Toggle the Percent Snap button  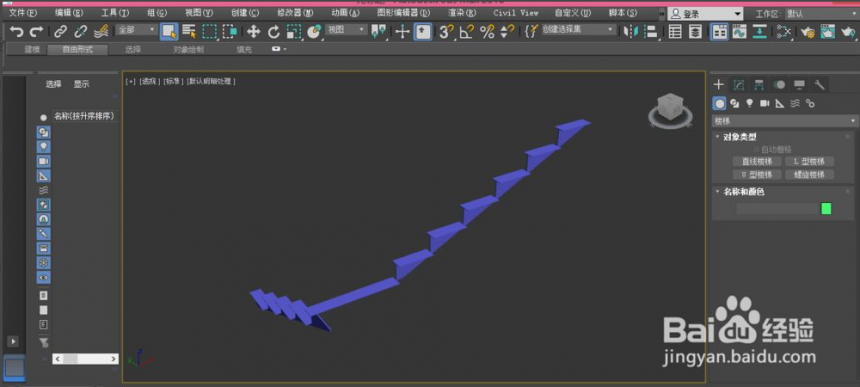[487, 32]
